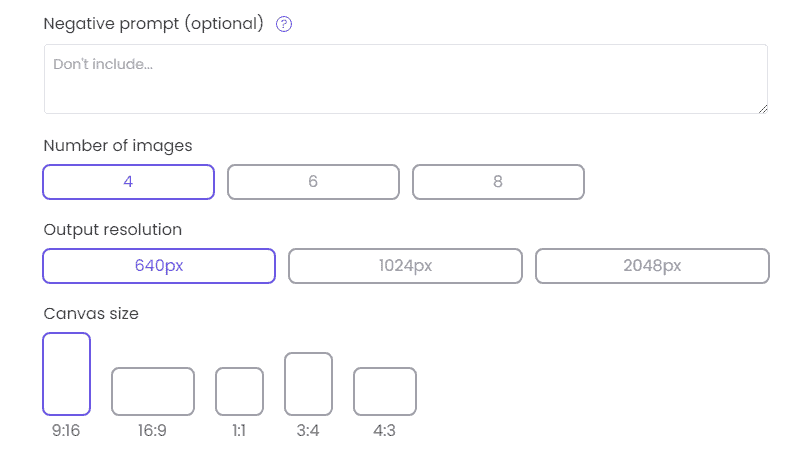Pick the 1:1 square canvas shape
Viewport: 798px width, 455px height.
tap(239, 391)
